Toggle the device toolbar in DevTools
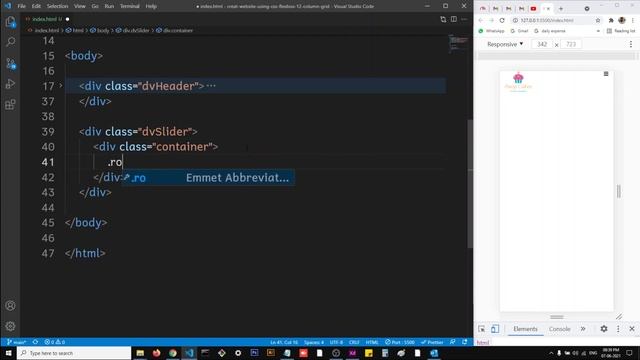This screenshot has width=640, height=360. (495, 329)
